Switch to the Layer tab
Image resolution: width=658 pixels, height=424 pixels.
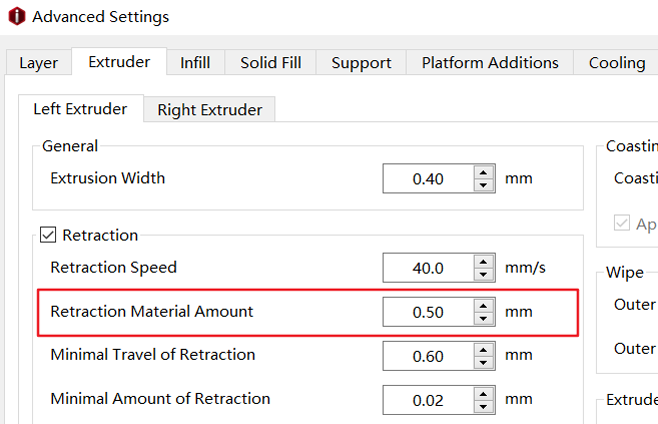(x=39, y=63)
